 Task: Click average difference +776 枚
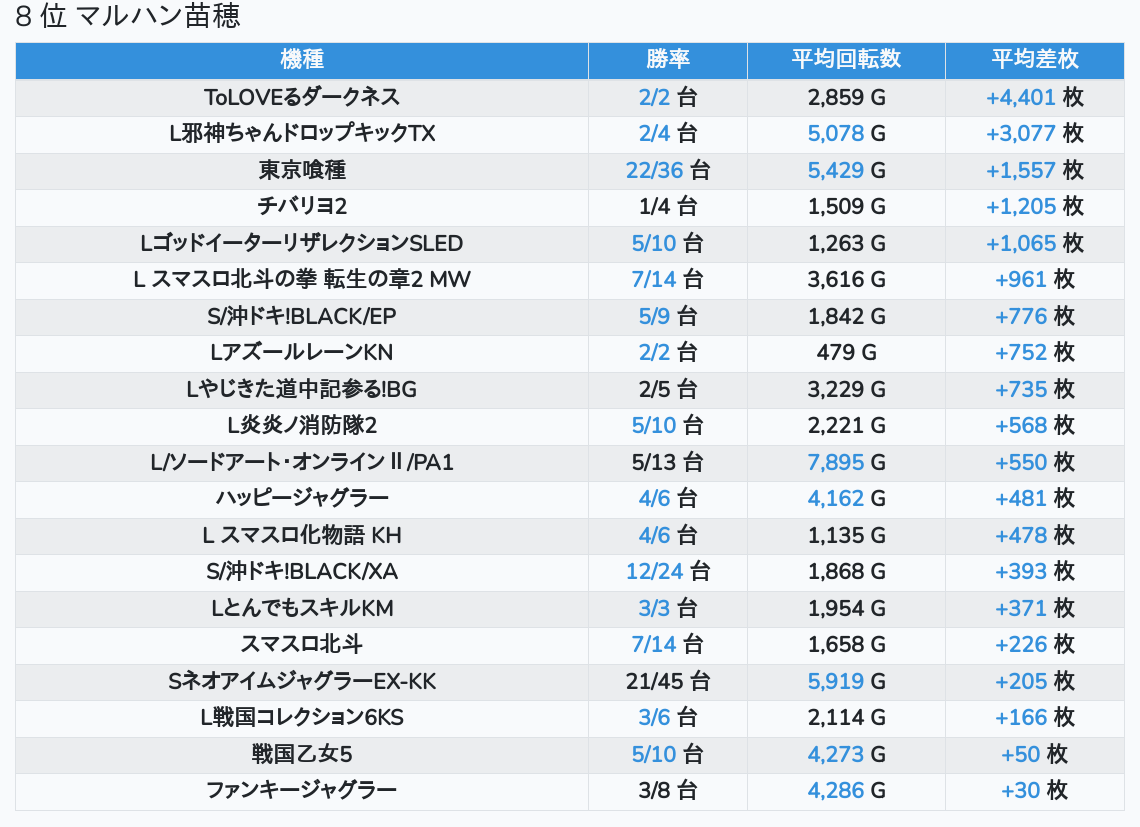pos(1035,316)
